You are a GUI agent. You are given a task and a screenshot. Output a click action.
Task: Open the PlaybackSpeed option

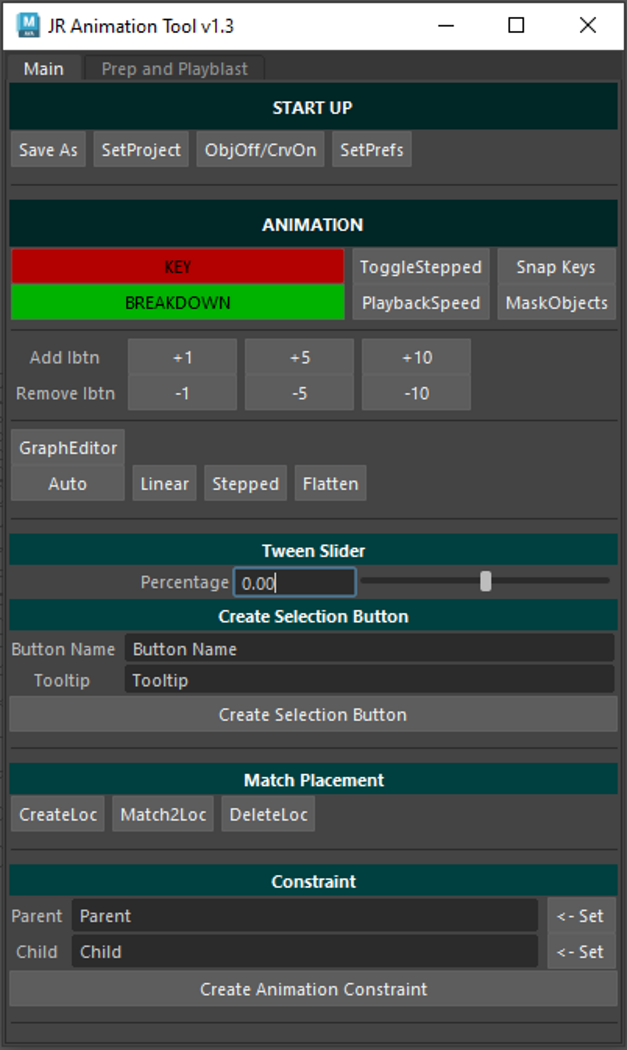(420, 303)
